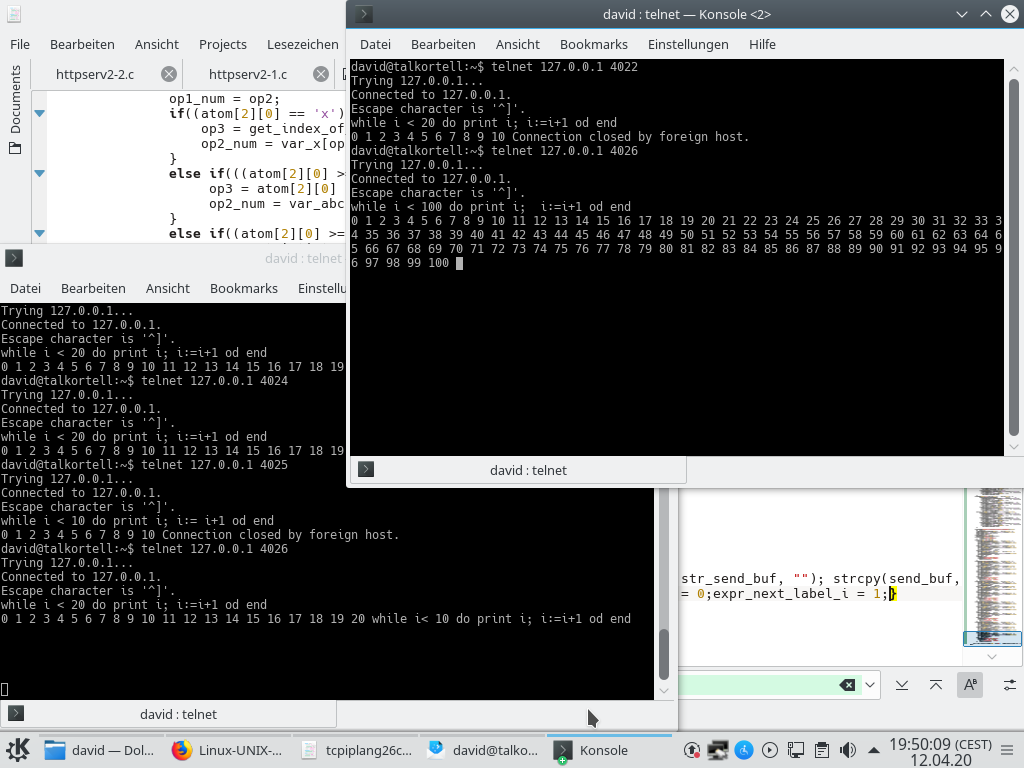
Task: Open search options settings icon
Action: pyautogui.click(x=1009, y=685)
